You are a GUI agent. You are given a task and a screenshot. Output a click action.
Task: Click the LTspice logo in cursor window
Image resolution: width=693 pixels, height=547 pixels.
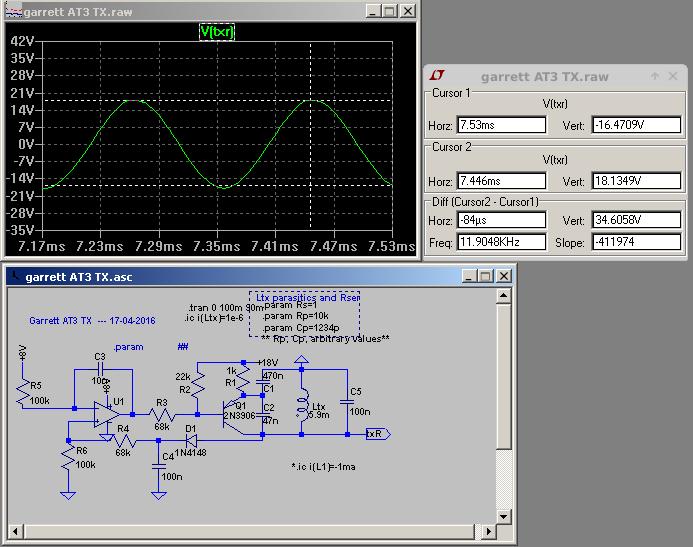[x=437, y=76]
